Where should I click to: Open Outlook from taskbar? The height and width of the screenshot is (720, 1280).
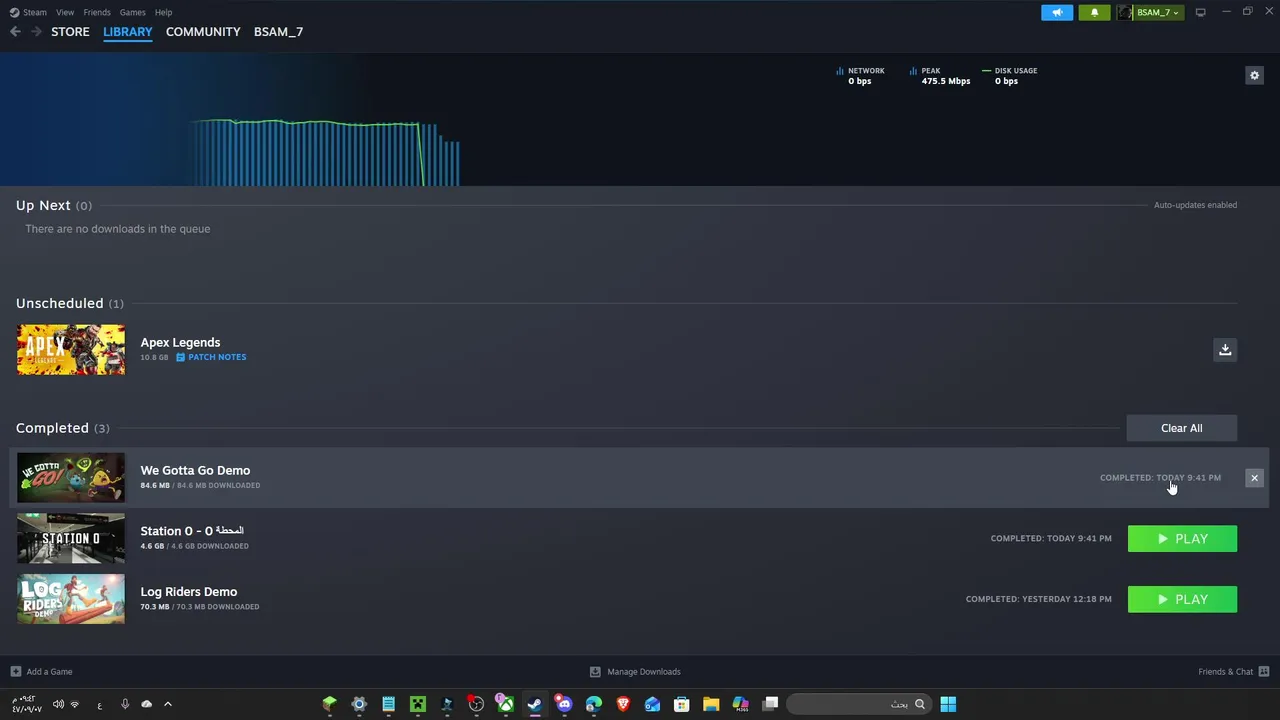click(x=652, y=704)
